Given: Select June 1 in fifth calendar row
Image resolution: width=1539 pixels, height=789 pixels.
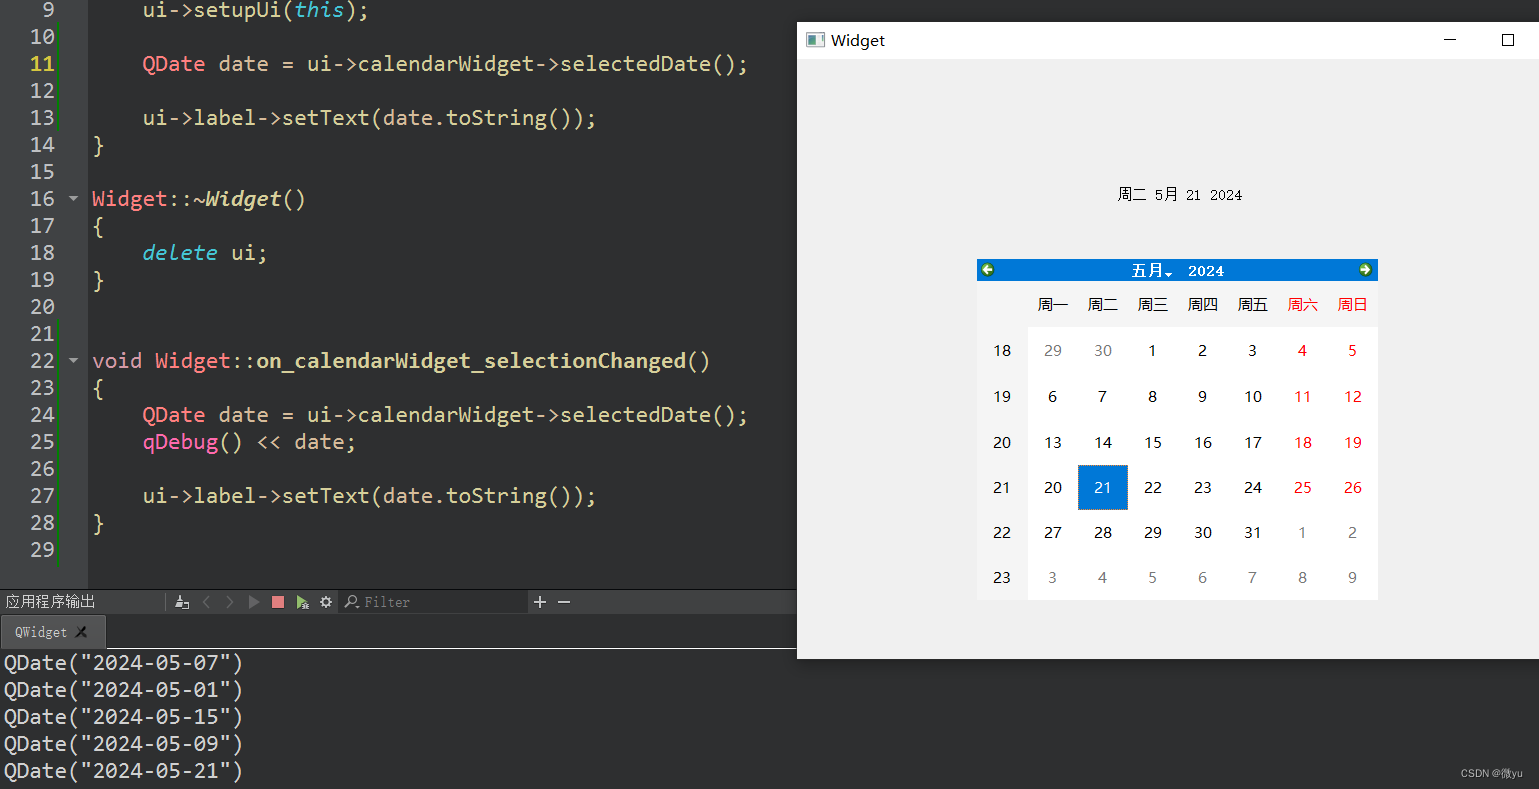Looking at the screenshot, I should pos(1303,533).
